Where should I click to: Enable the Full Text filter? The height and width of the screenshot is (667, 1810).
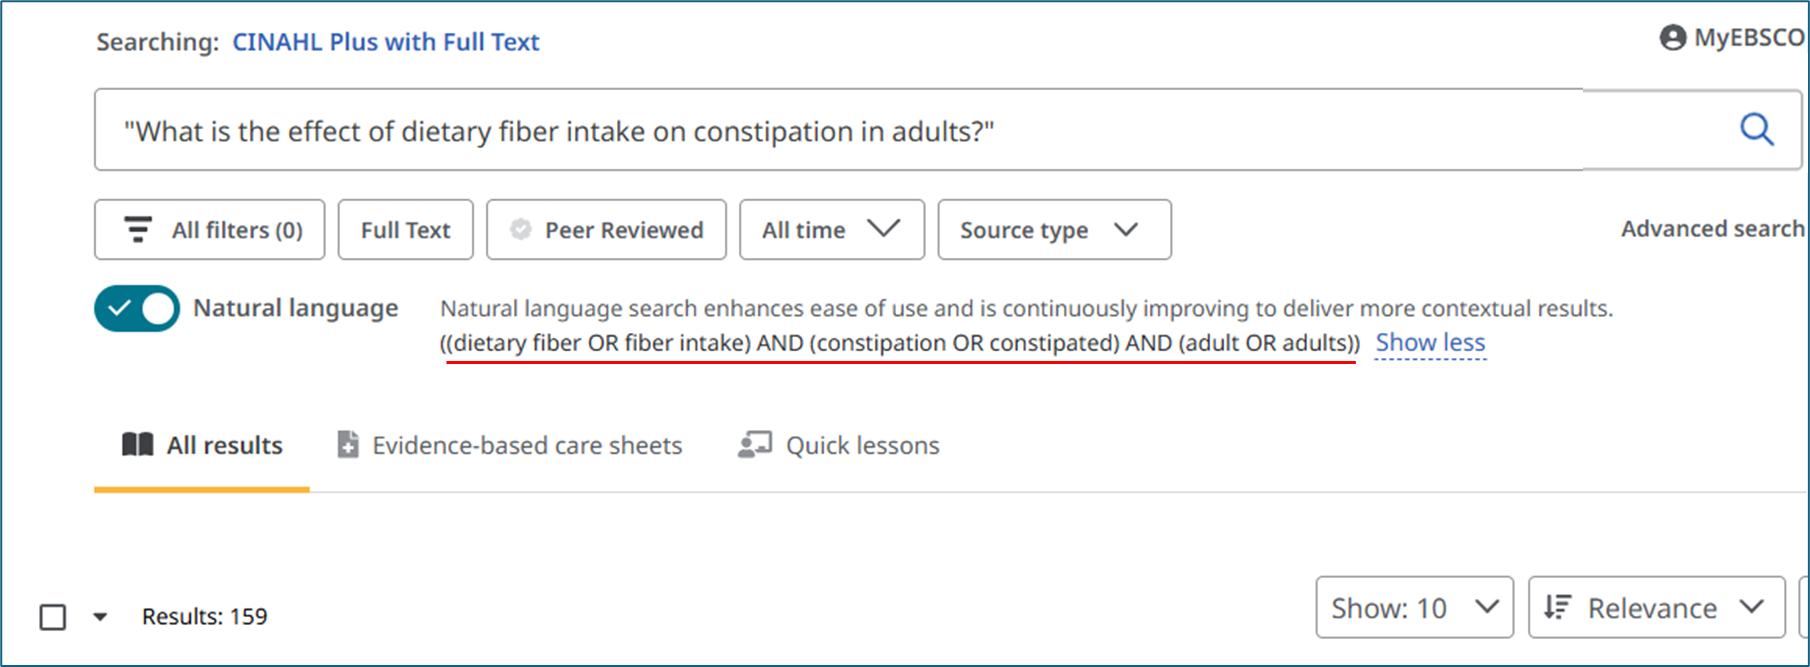click(406, 230)
